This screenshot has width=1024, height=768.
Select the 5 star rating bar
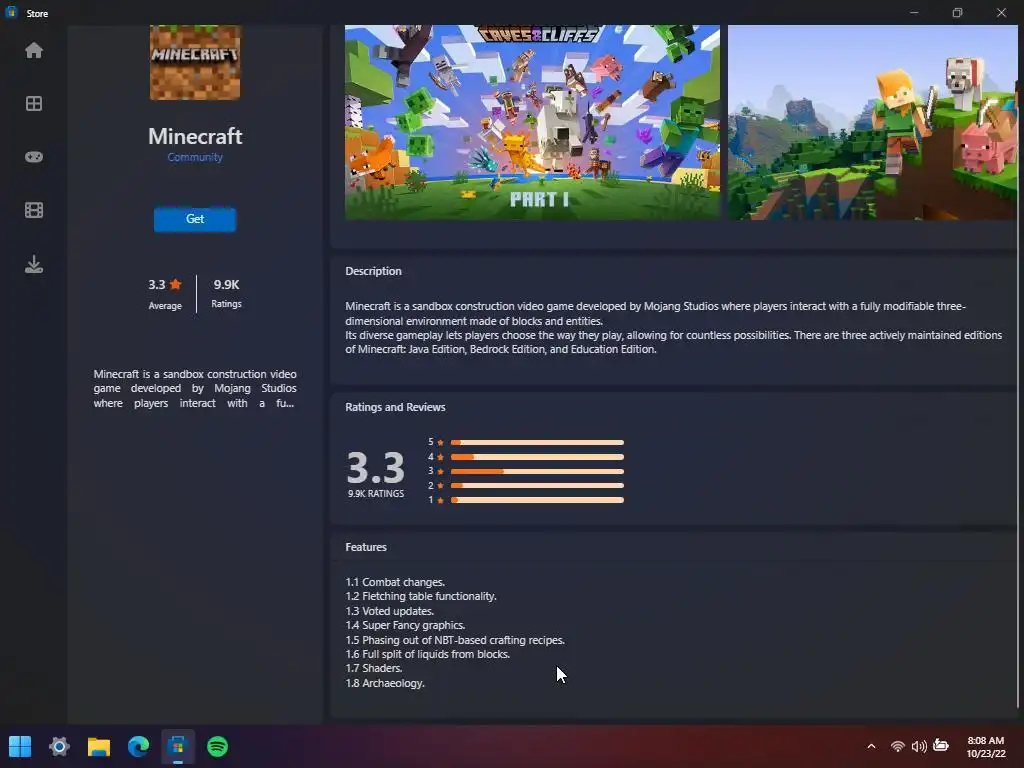537,443
